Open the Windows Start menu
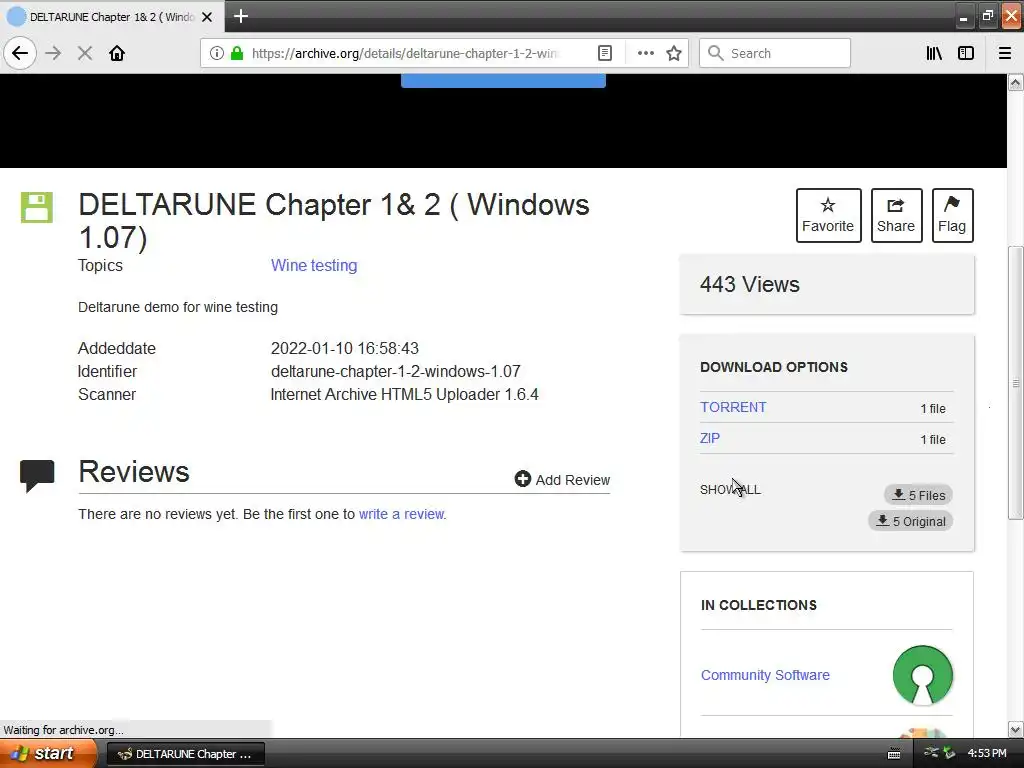Screen dimensions: 1024x768 click(x=48, y=753)
